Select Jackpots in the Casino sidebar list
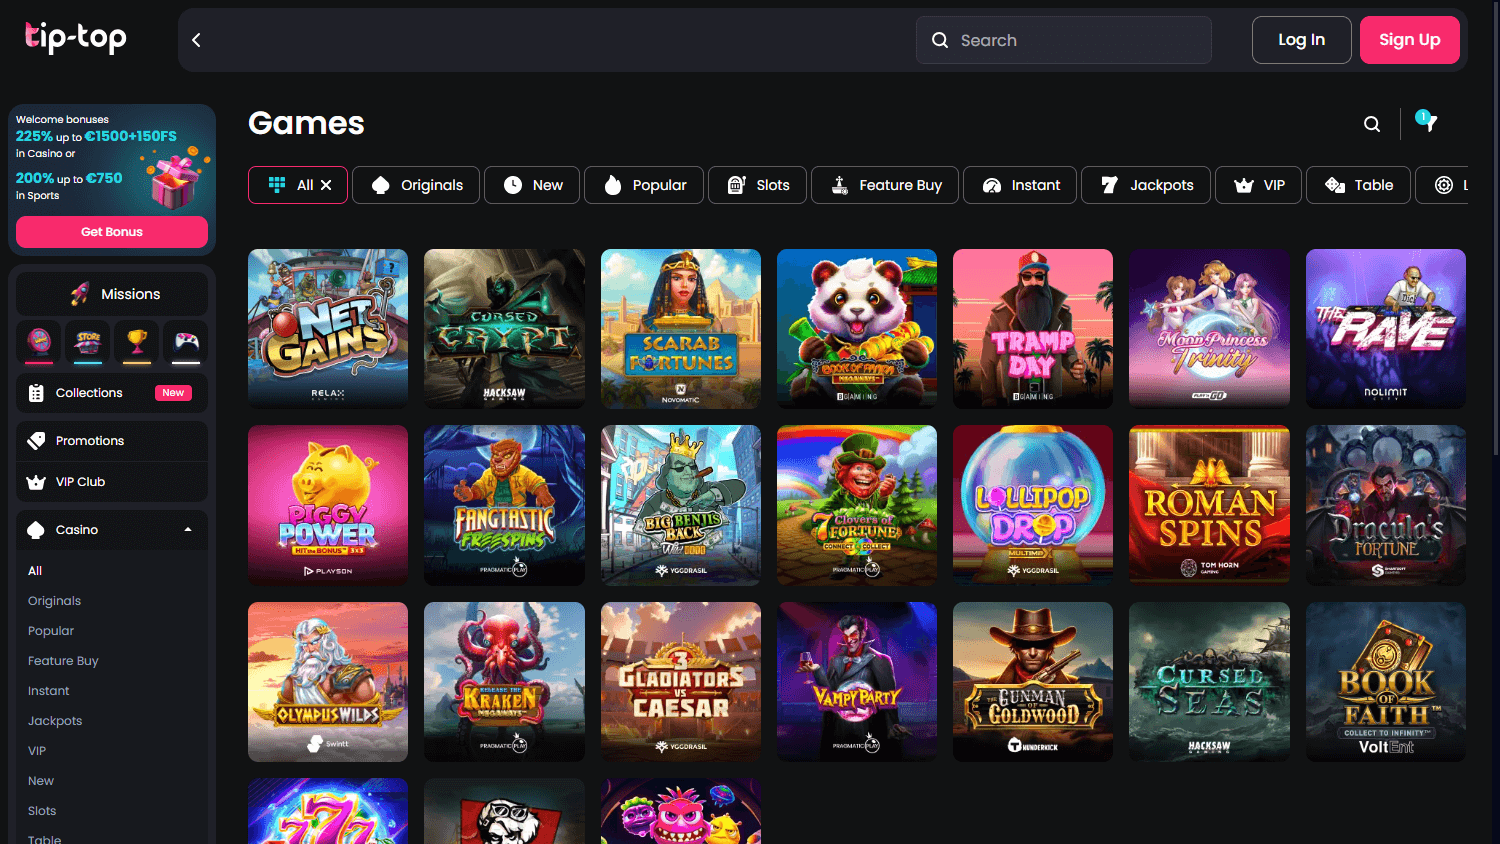The image size is (1500, 844). click(55, 720)
